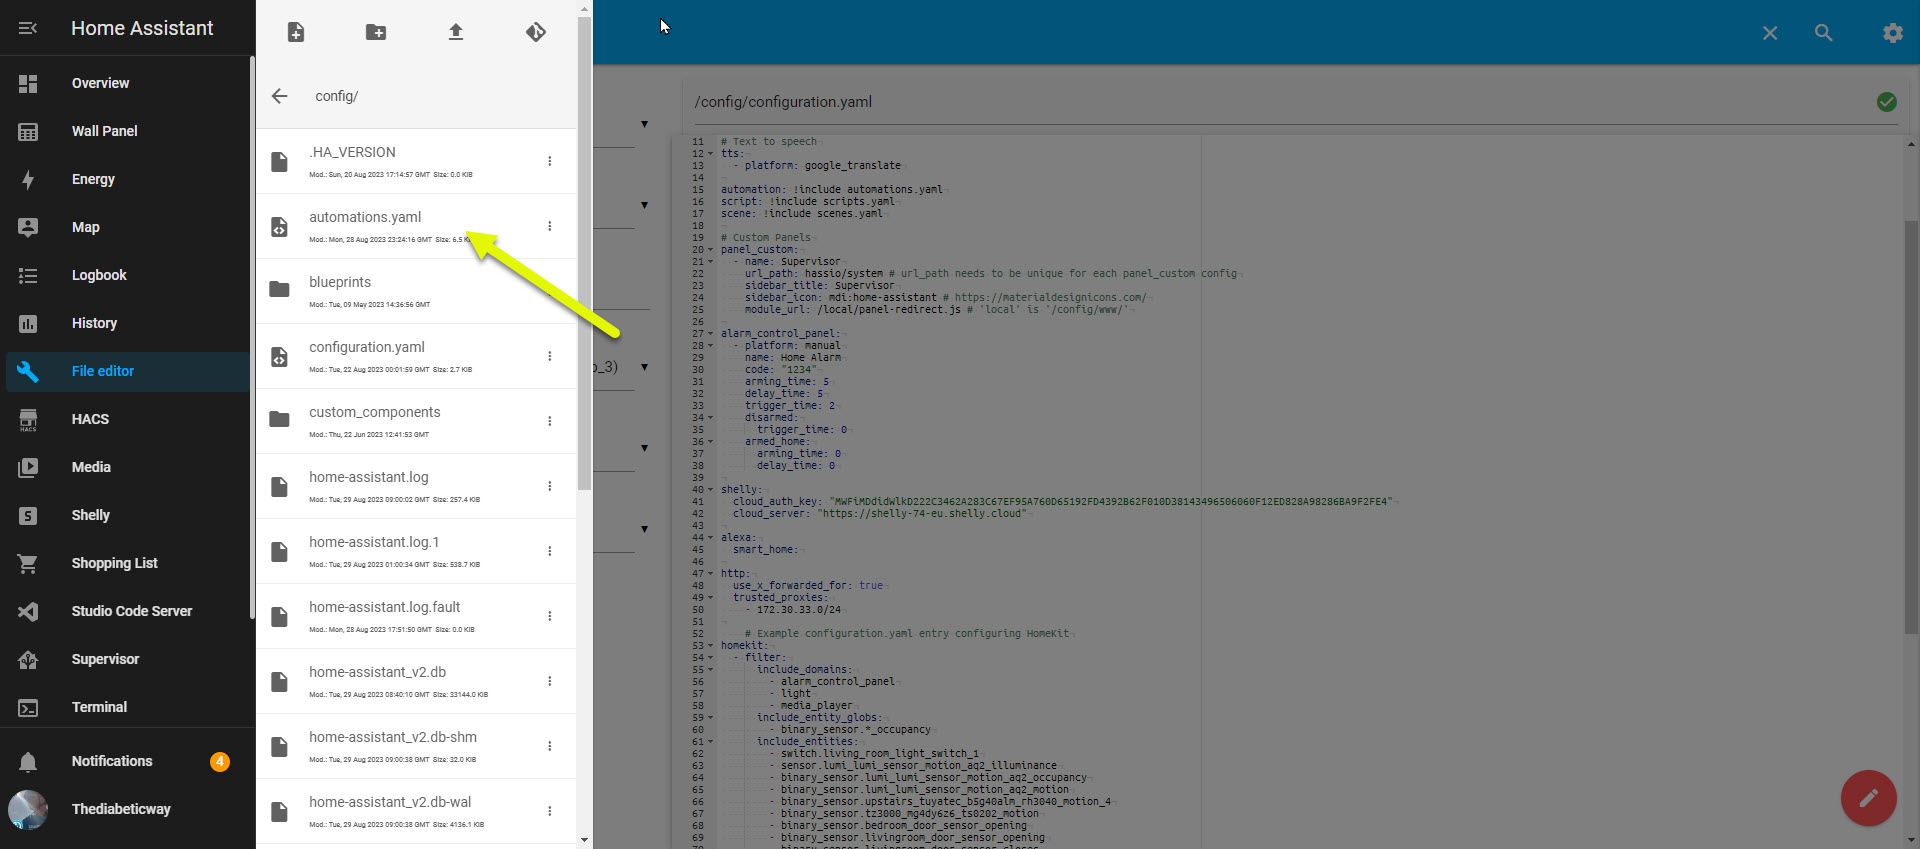Screen dimensions: 1920x849
Task: Click the new folder icon
Action: [376, 33]
